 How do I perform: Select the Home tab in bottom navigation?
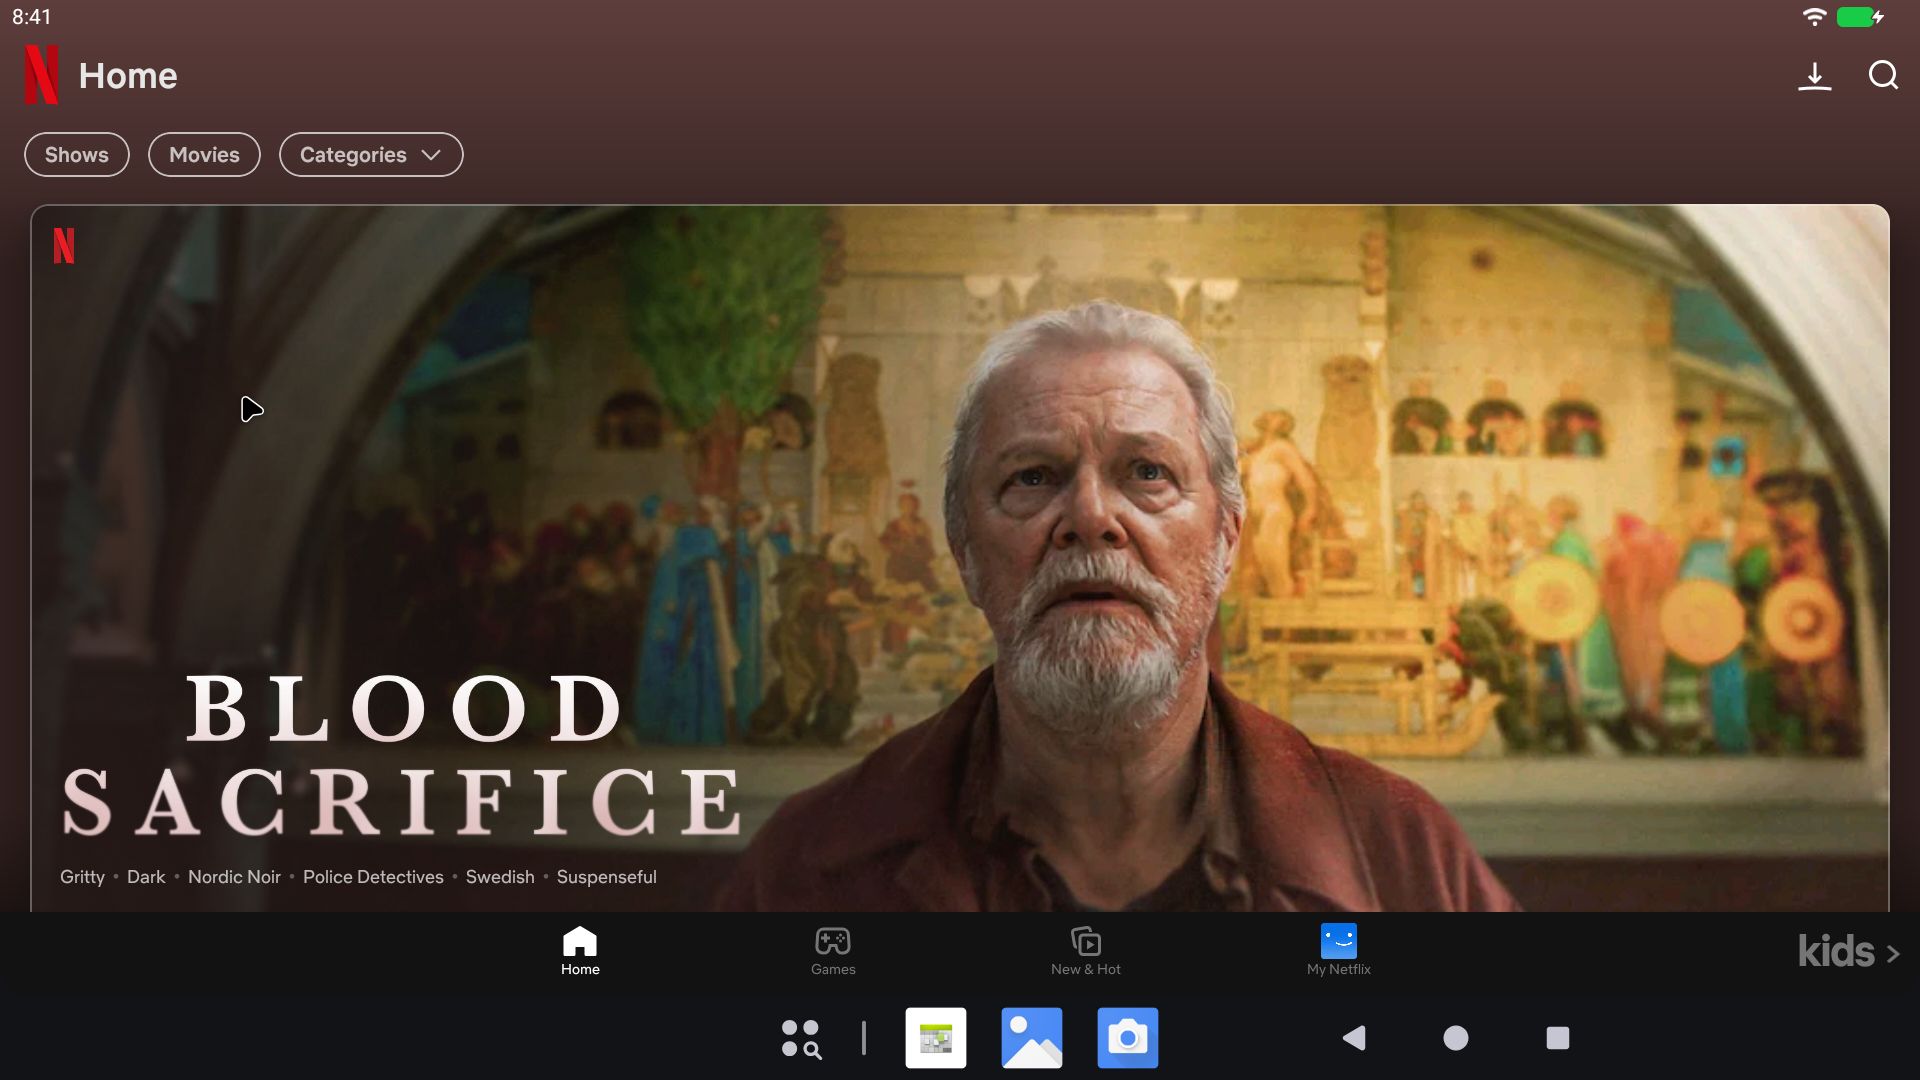pos(580,951)
